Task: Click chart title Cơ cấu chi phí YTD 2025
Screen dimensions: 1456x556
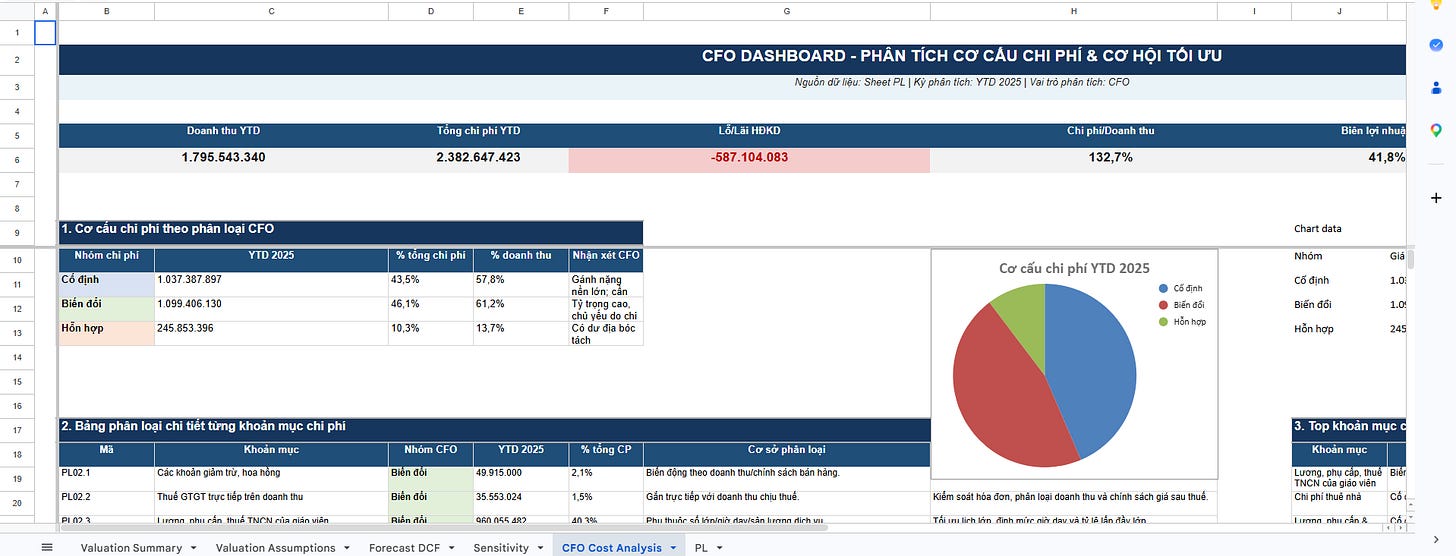Action: (1074, 268)
